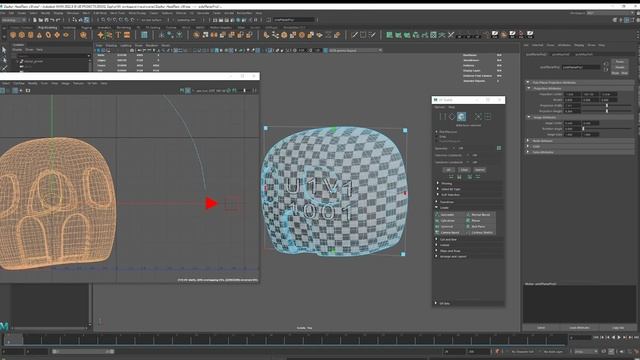Toggle the Attribute Editor sidebar icon top right
This screenshot has width=640, height=360.
tap(627, 20)
